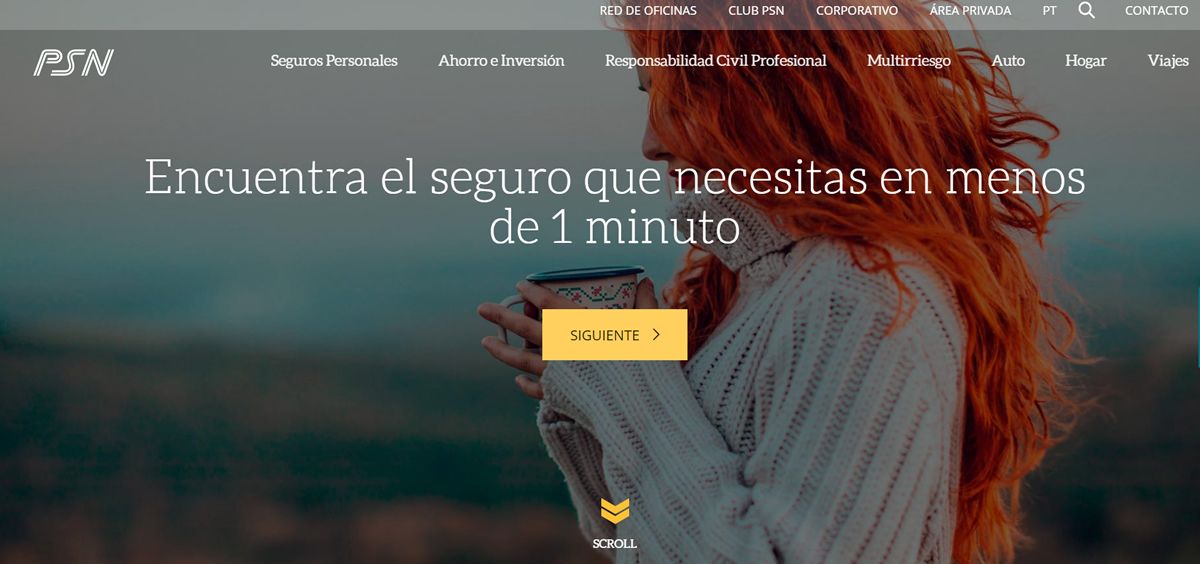
Task: Open the Club PSN link
Action: [x=756, y=11]
